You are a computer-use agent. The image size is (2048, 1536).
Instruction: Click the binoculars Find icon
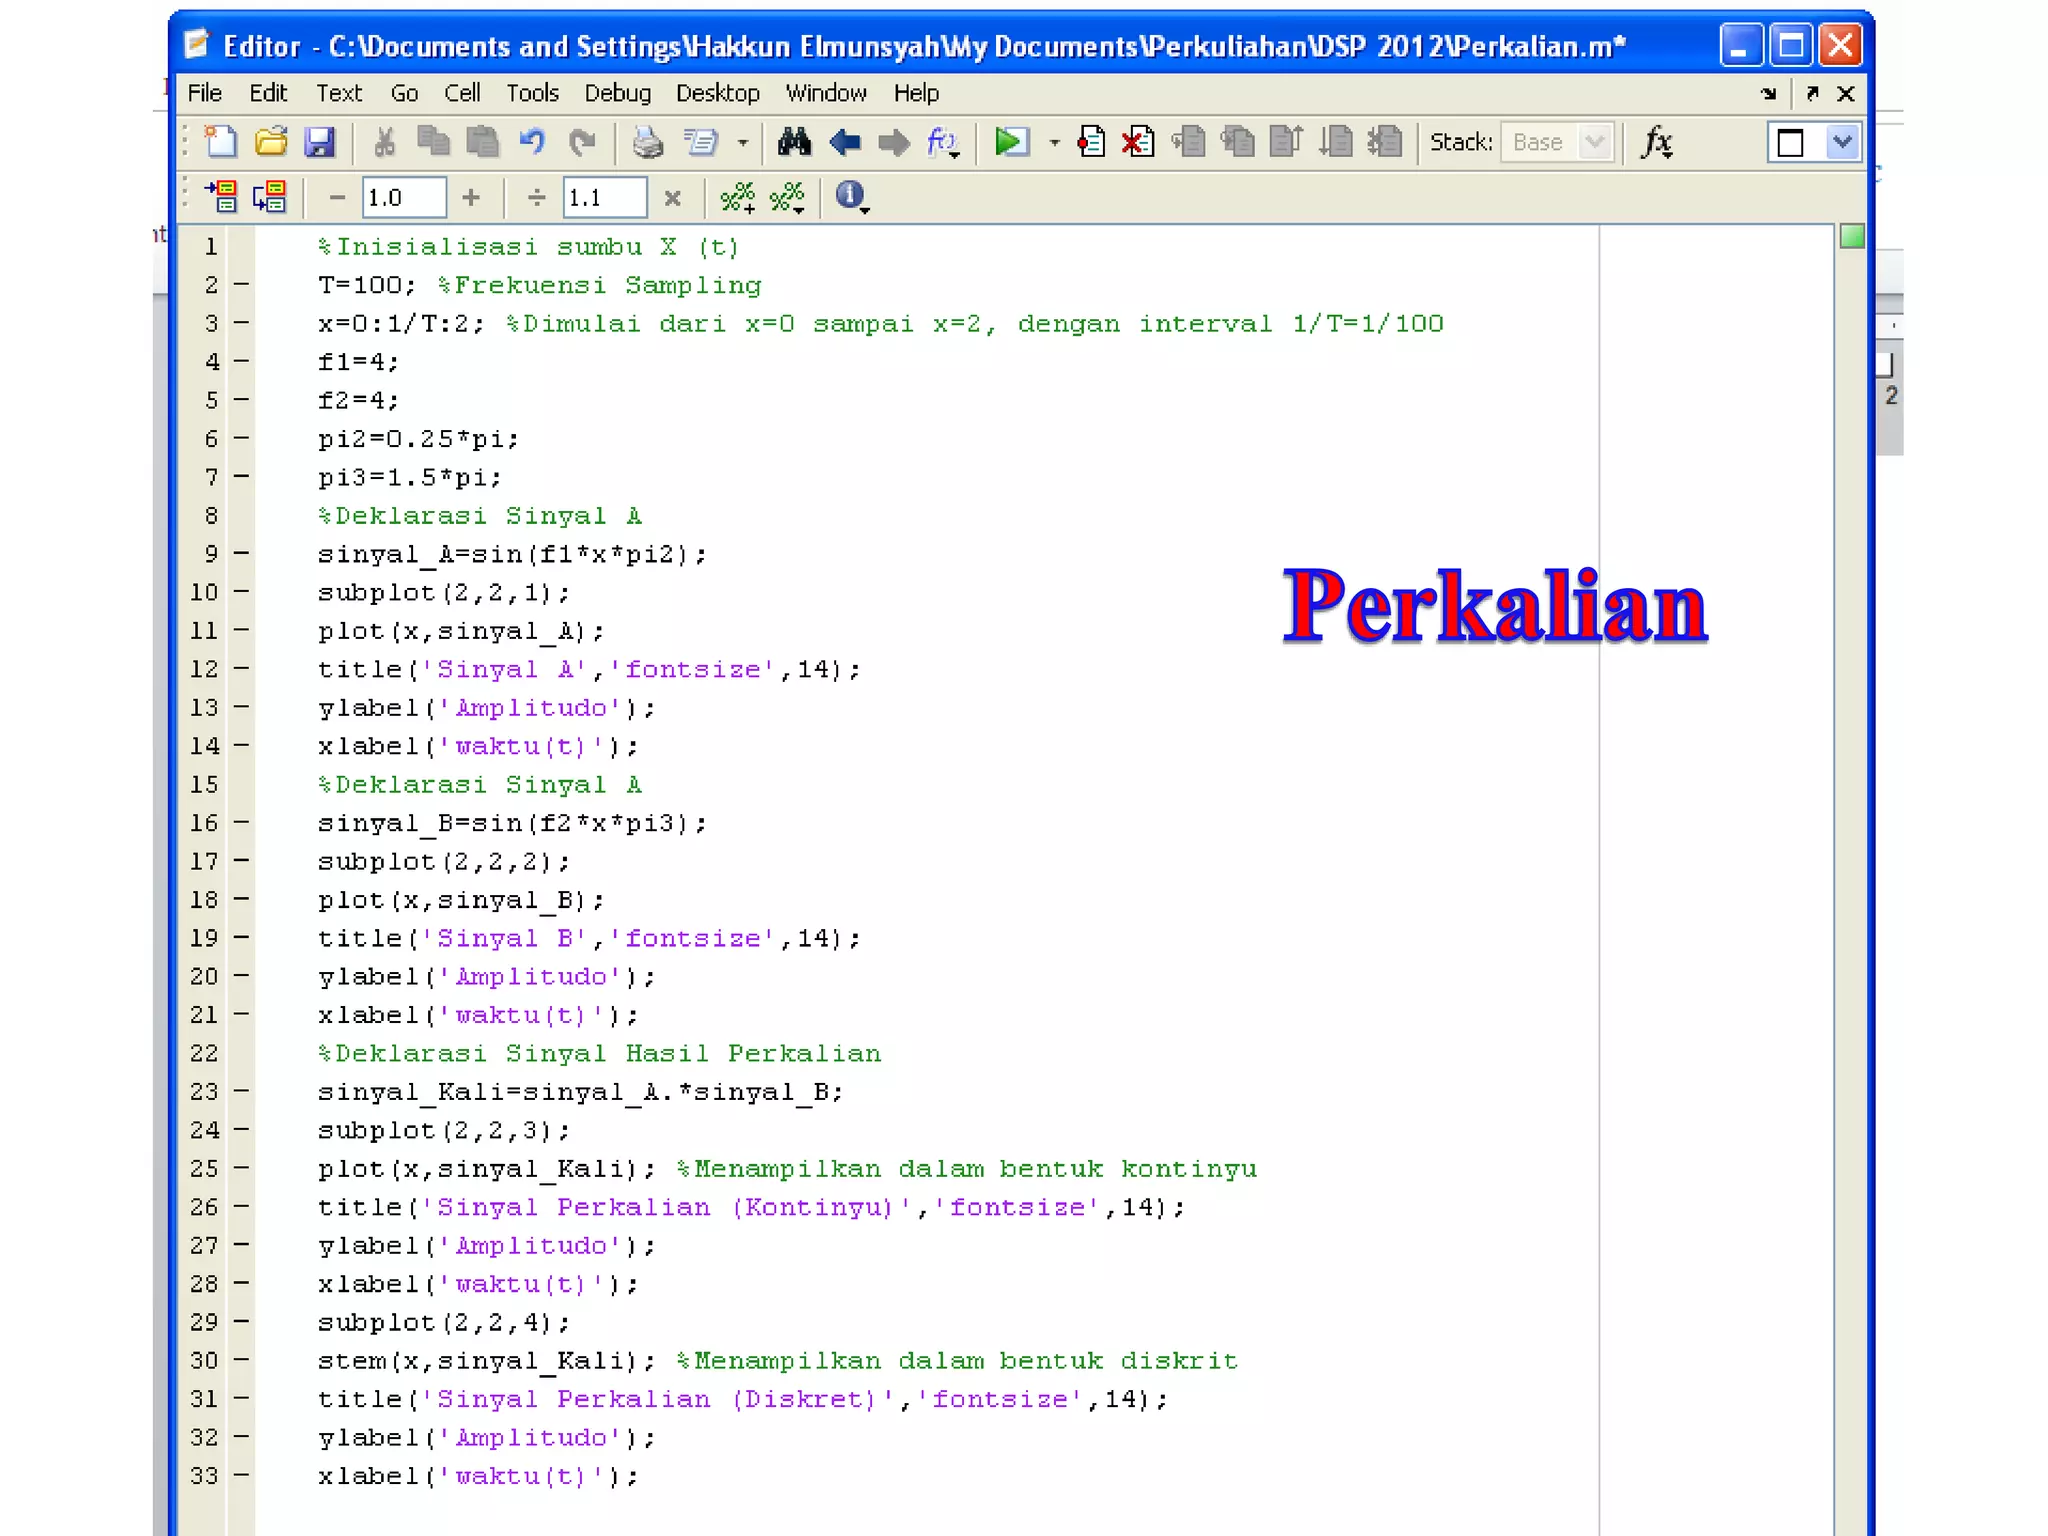pos(794,142)
